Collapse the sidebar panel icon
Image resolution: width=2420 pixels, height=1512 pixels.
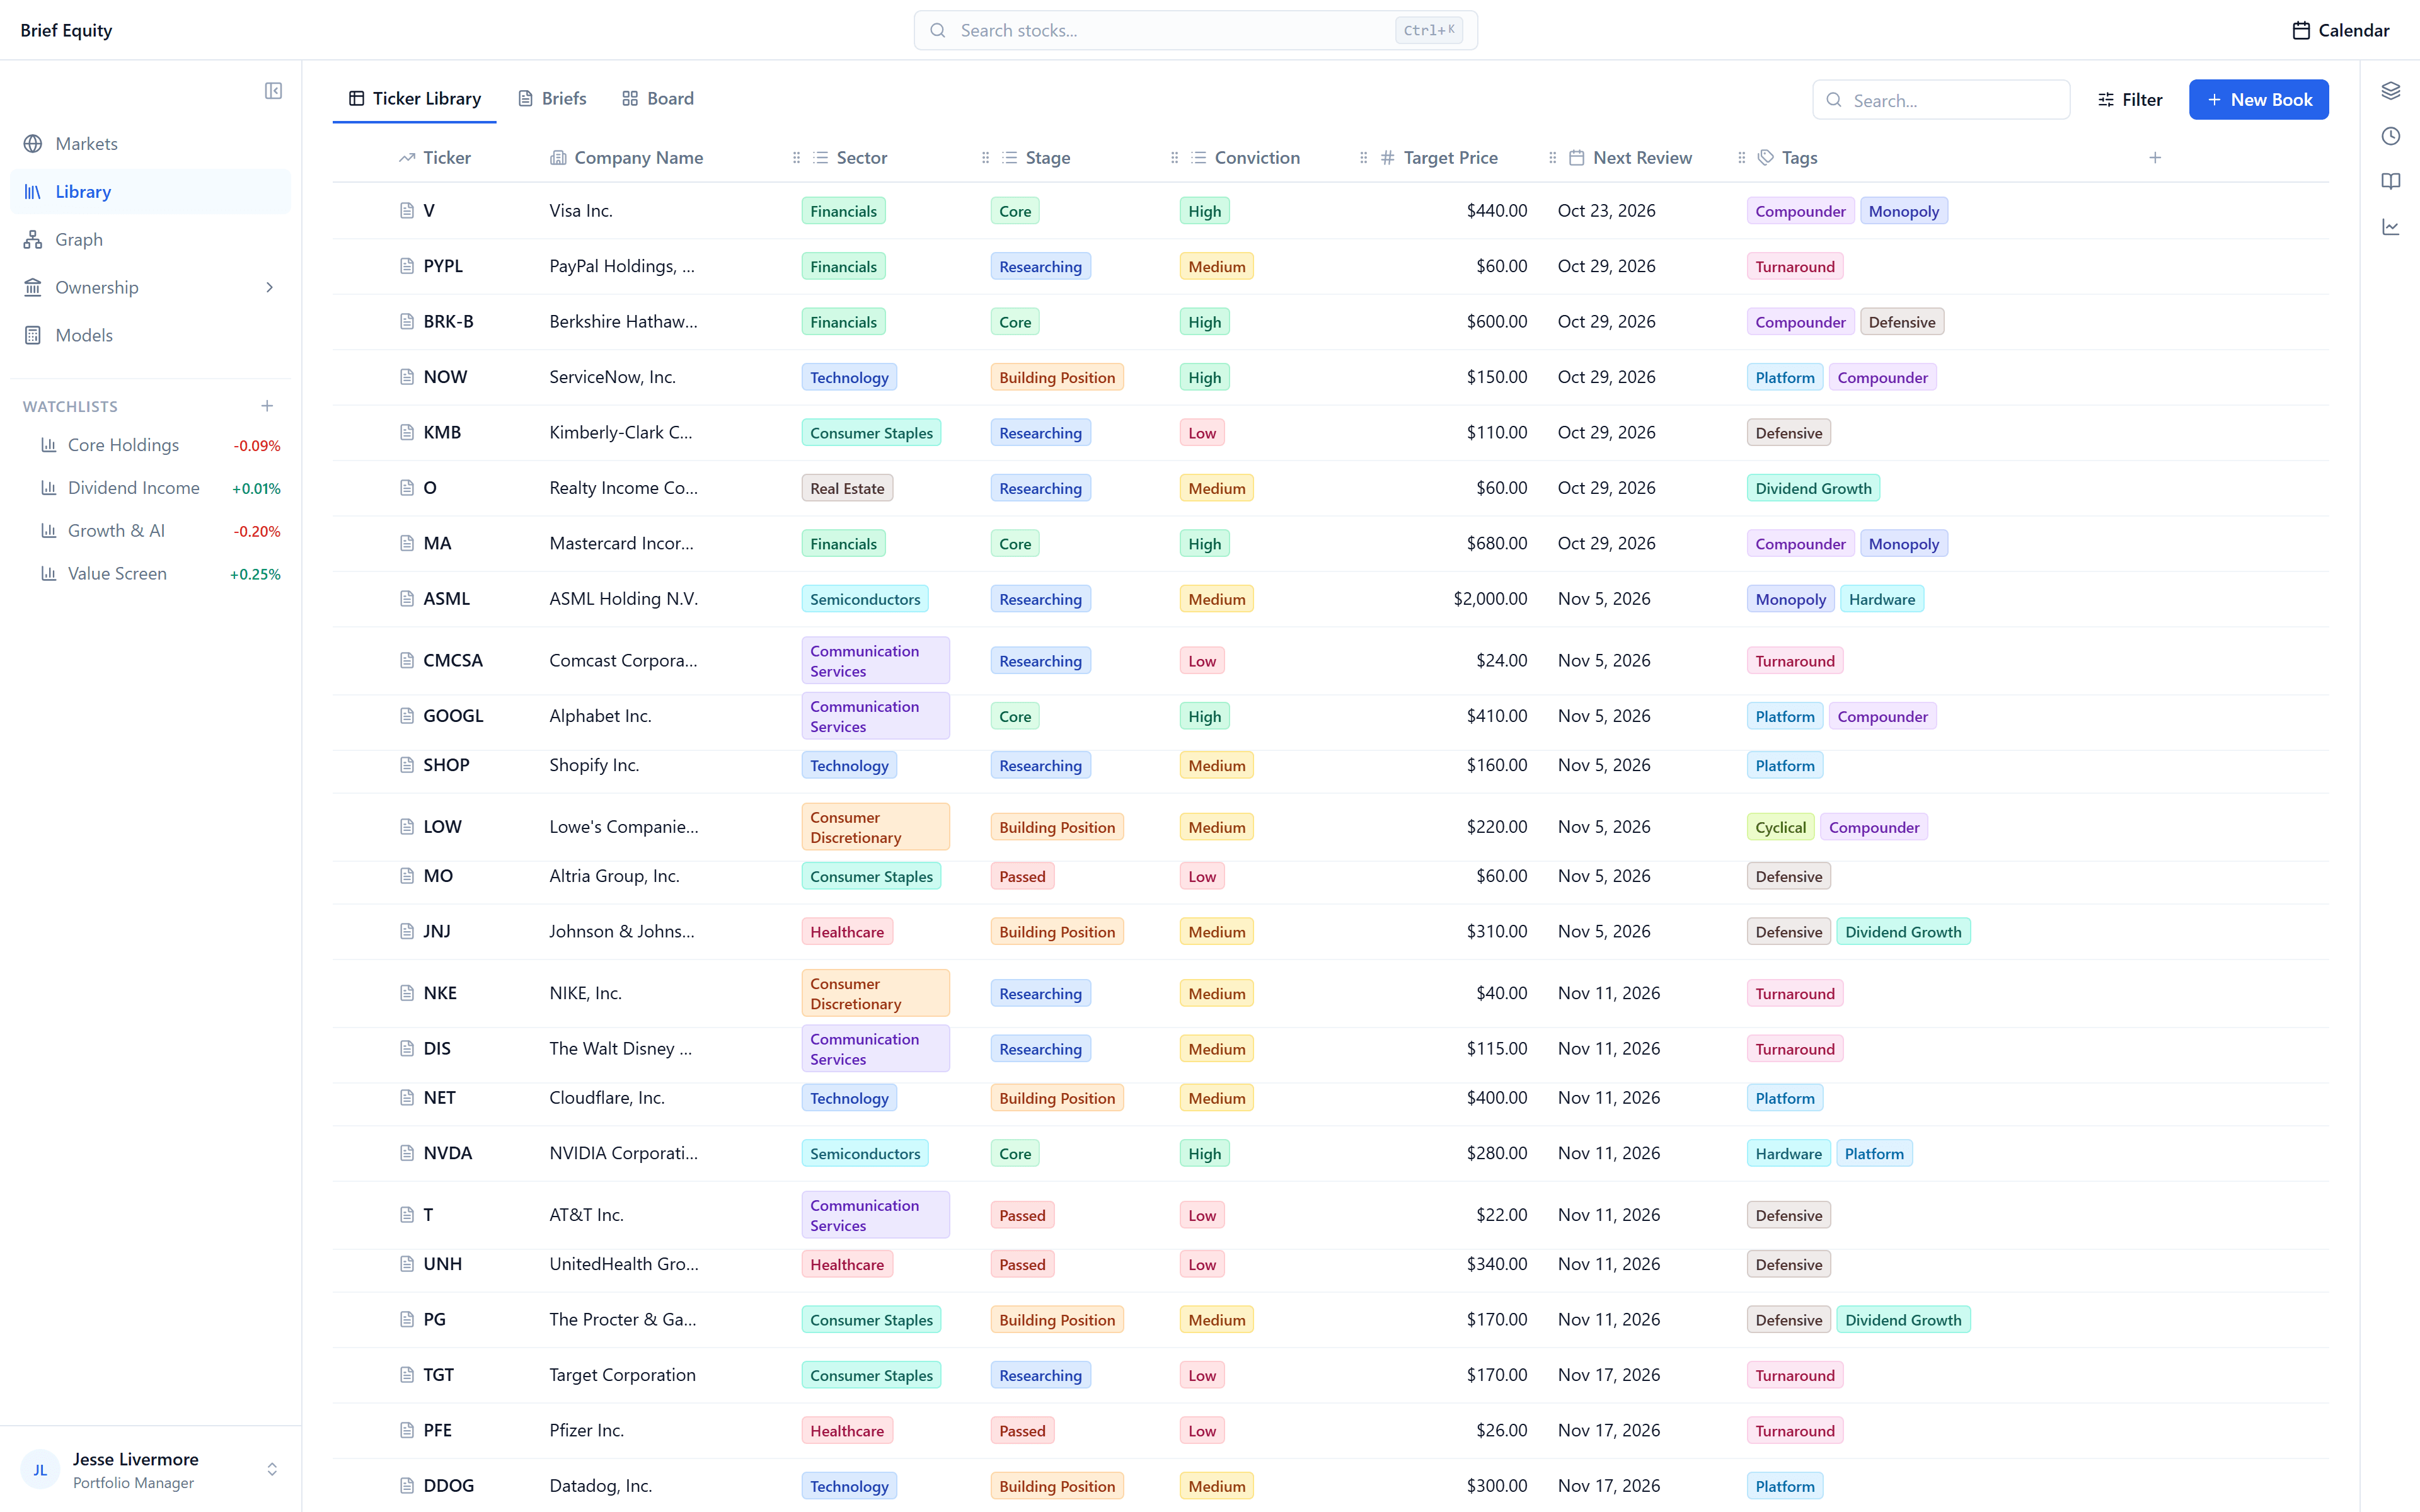coord(273,91)
